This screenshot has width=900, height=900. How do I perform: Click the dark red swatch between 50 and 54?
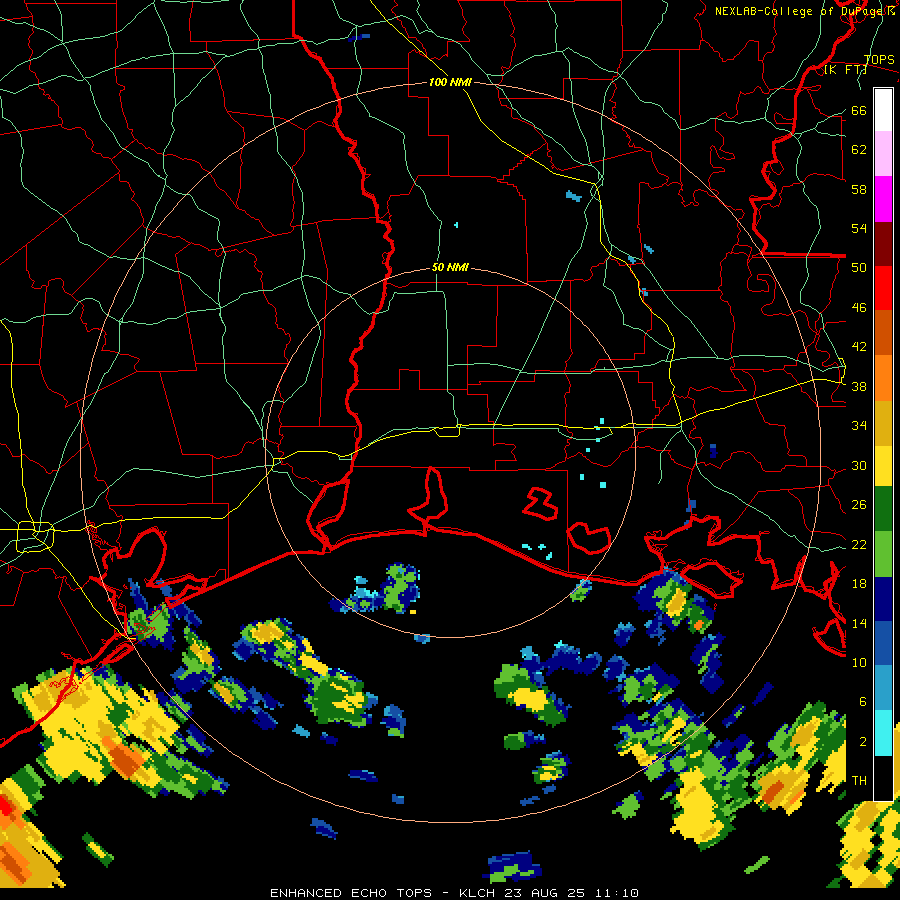point(883,244)
